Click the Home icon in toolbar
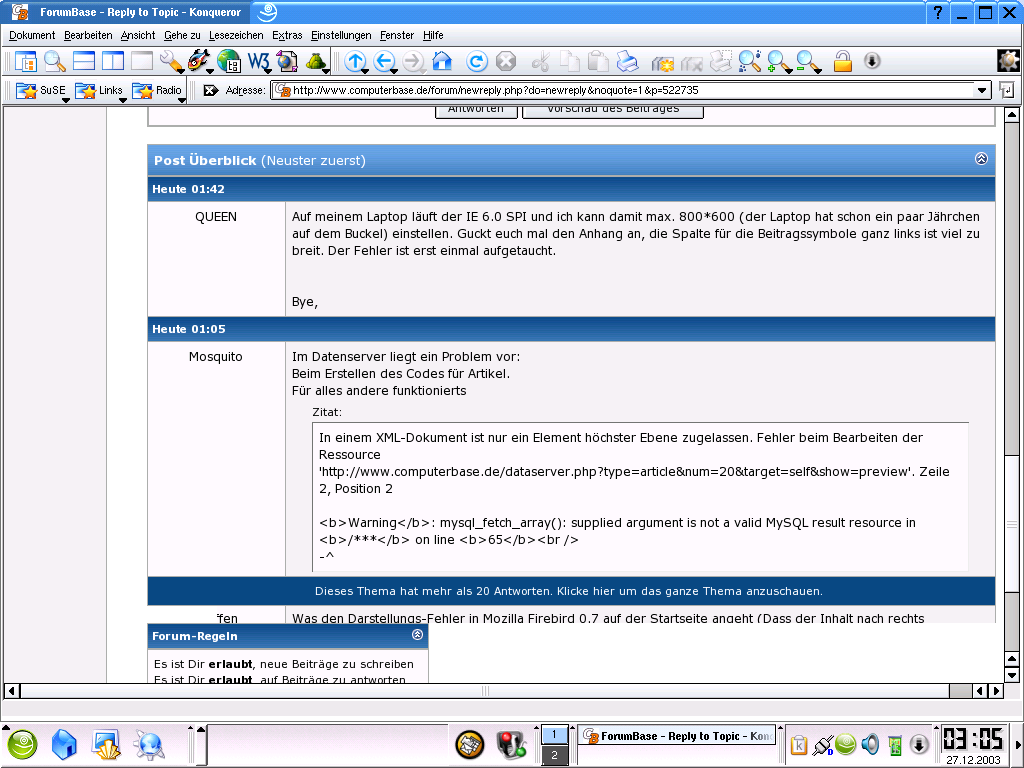 pyautogui.click(x=442, y=61)
